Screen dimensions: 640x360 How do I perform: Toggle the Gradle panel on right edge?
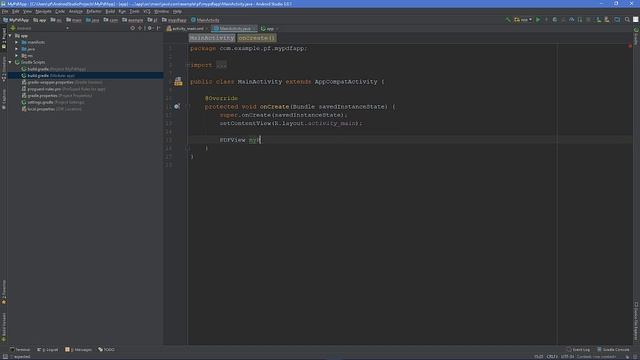[636, 37]
